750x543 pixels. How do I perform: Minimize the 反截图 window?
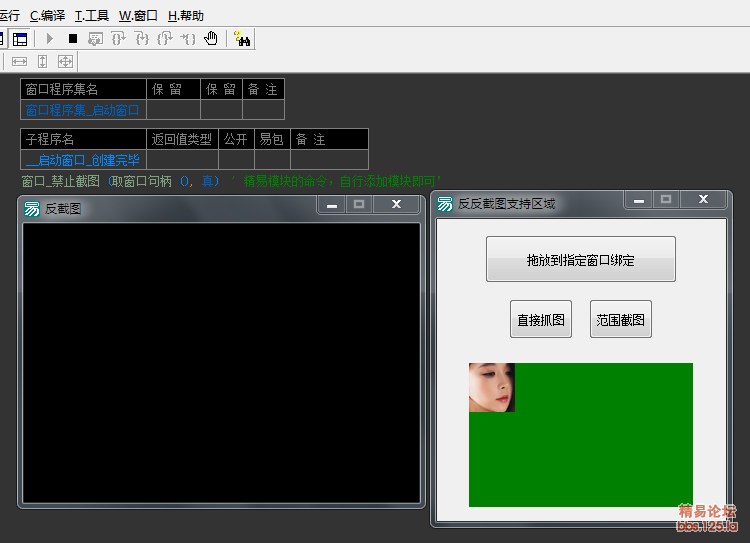point(332,205)
